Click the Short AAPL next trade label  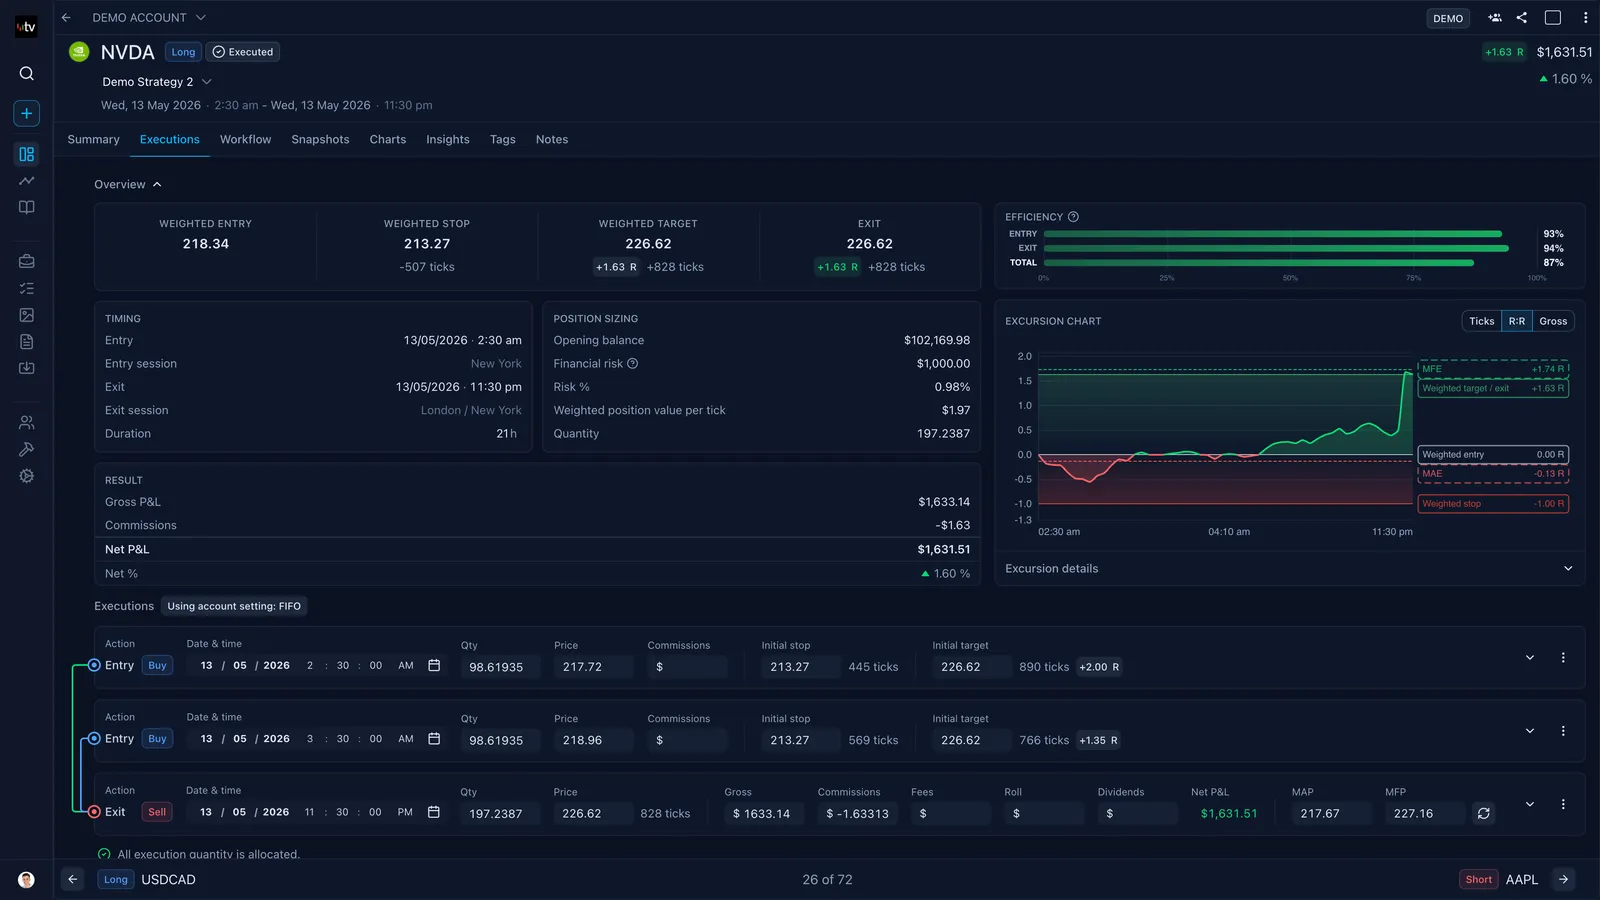(1499, 879)
